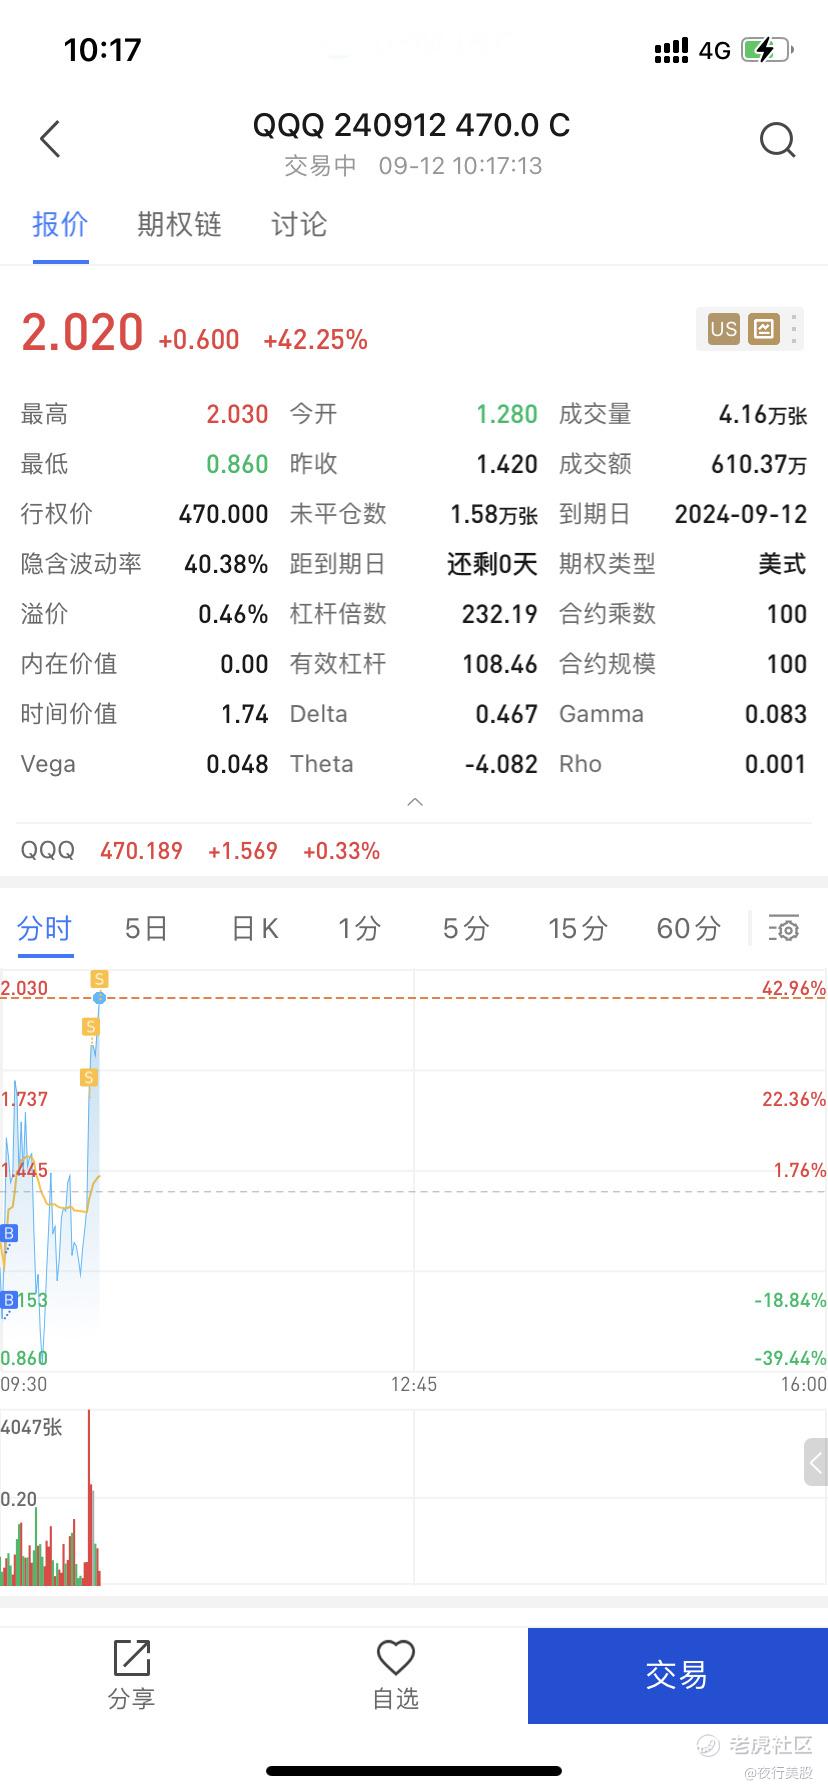Image resolution: width=828 pixels, height=1792 pixels.
Task: Tap the 隐含波动率 value 40.38%
Action: pos(226,564)
